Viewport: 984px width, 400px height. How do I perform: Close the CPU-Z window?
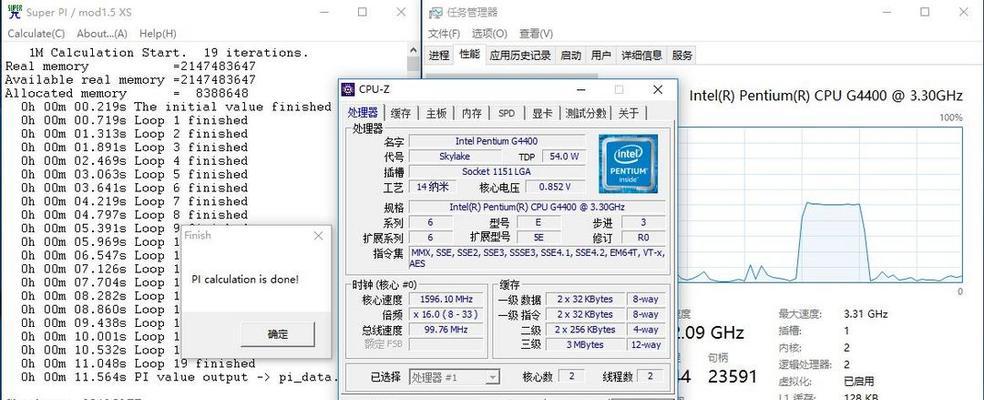658,90
